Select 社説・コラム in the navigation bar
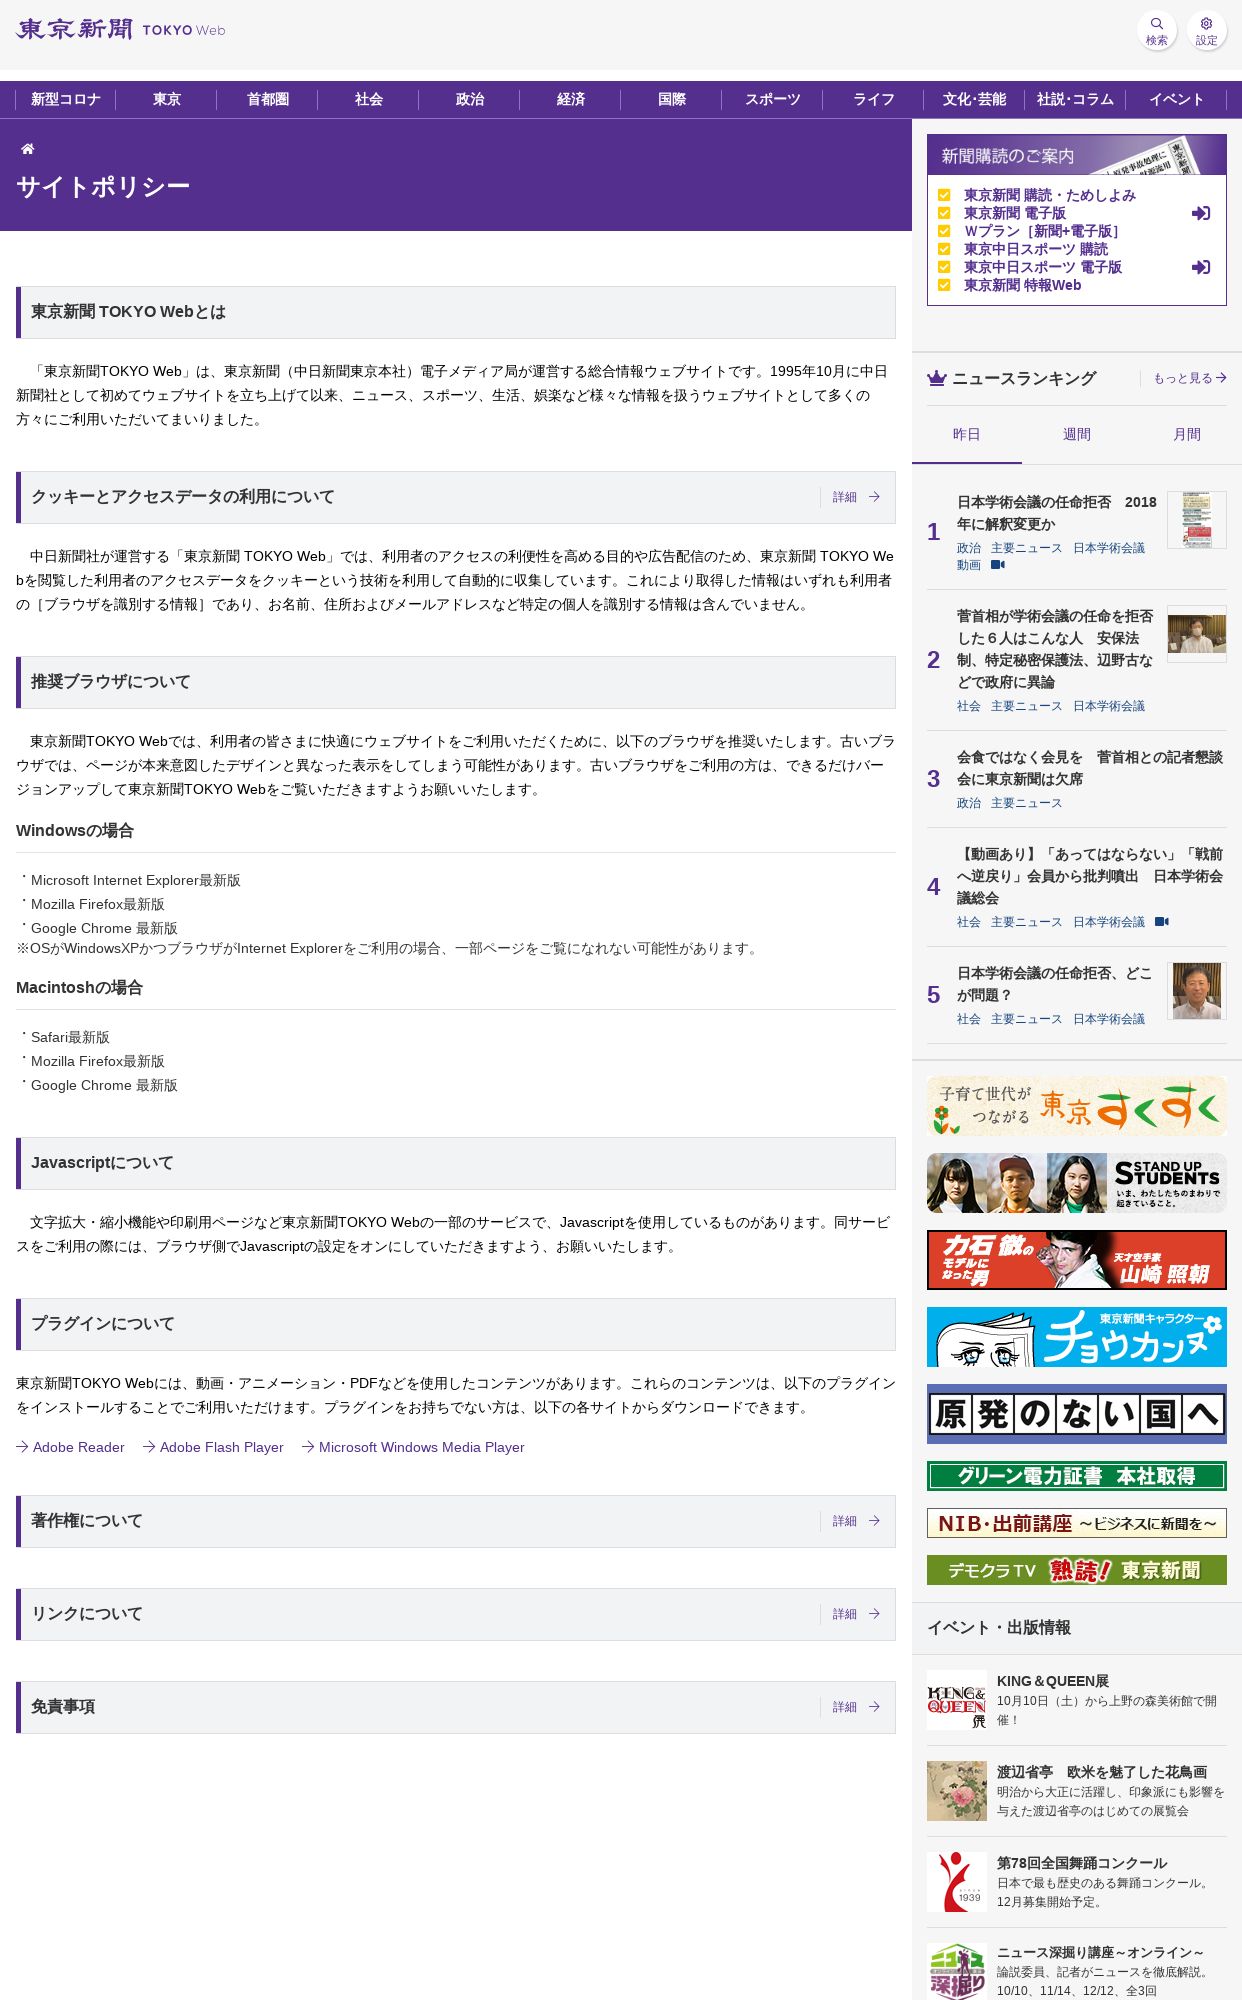 pos(1076,99)
